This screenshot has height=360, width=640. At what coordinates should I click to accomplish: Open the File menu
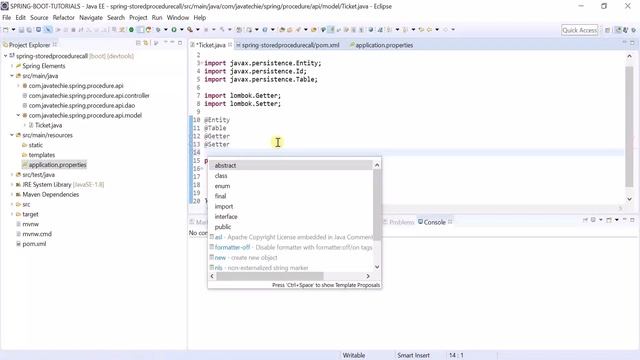coord(7,18)
